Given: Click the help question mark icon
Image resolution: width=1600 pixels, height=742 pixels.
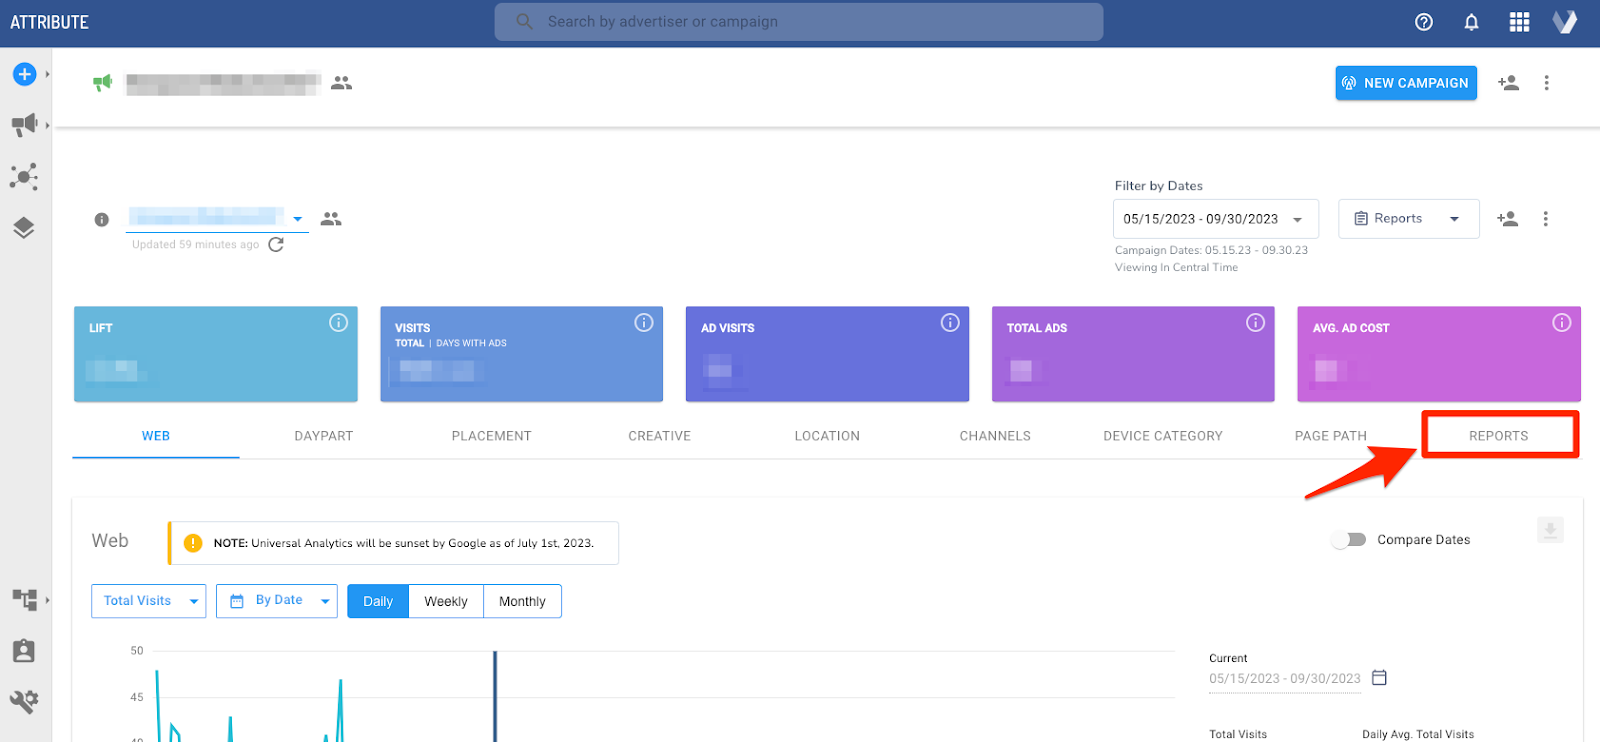Looking at the screenshot, I should (x=1424, y=22).
